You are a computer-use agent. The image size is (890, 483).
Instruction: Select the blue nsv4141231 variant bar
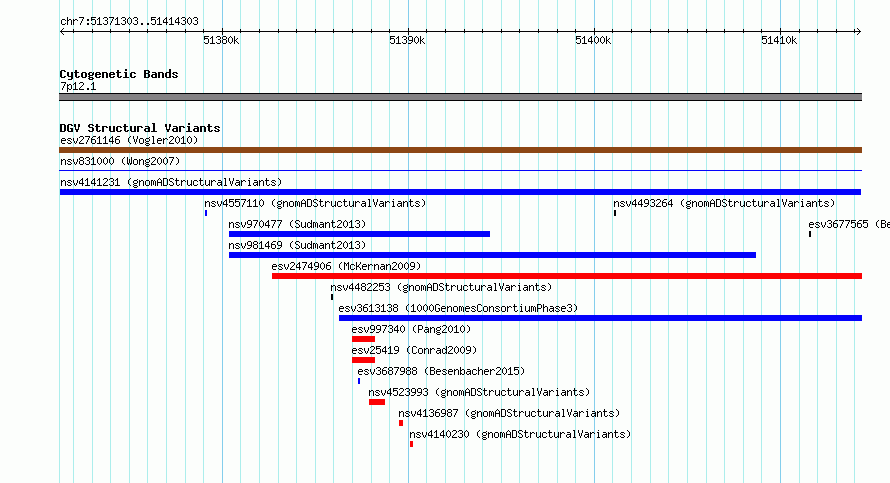point(460,192)
